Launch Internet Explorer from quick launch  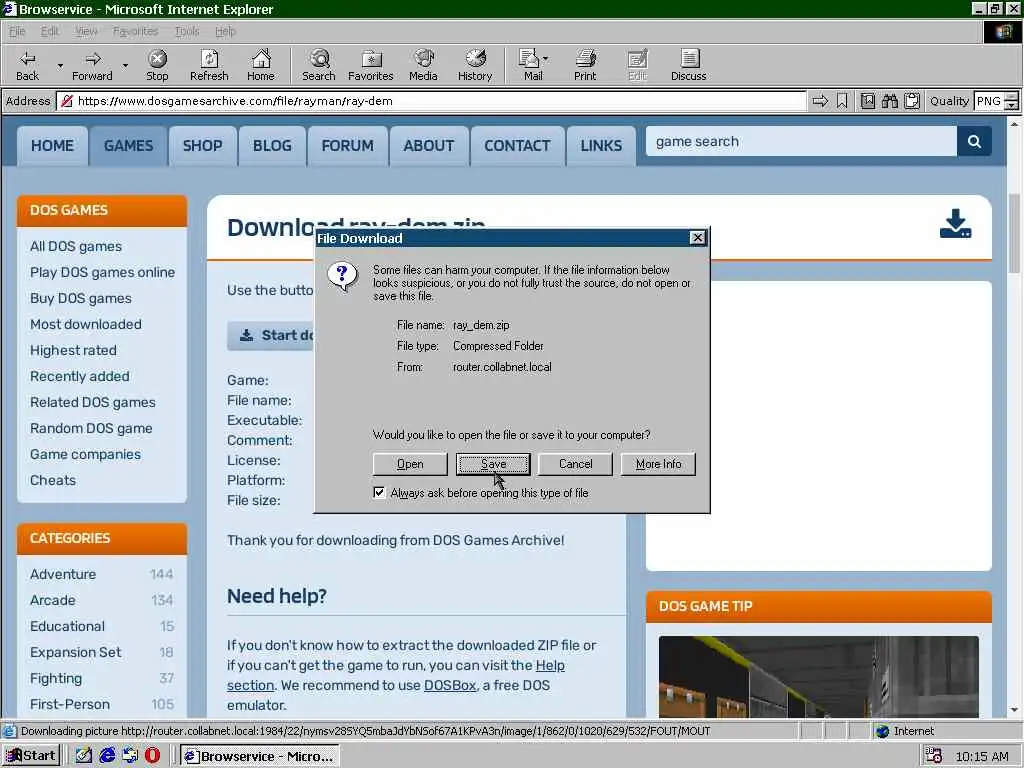click(x=107, y=756)
